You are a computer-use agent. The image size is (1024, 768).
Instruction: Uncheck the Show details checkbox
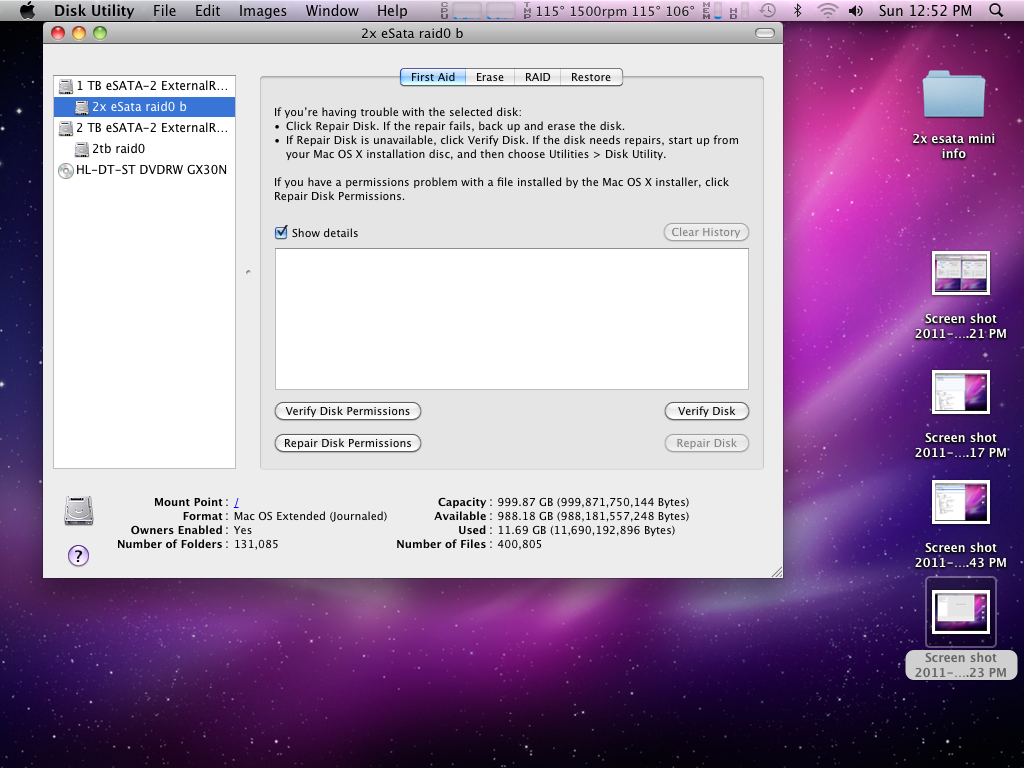(x=281, y=232)
